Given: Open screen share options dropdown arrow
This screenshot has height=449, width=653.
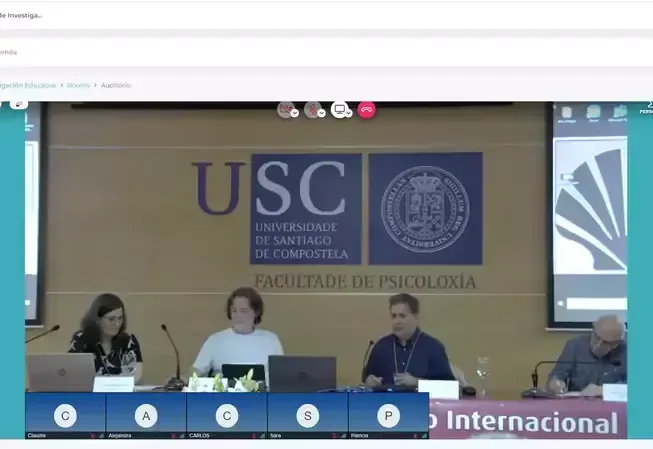Looking at the screenshot, I should 349,114.
